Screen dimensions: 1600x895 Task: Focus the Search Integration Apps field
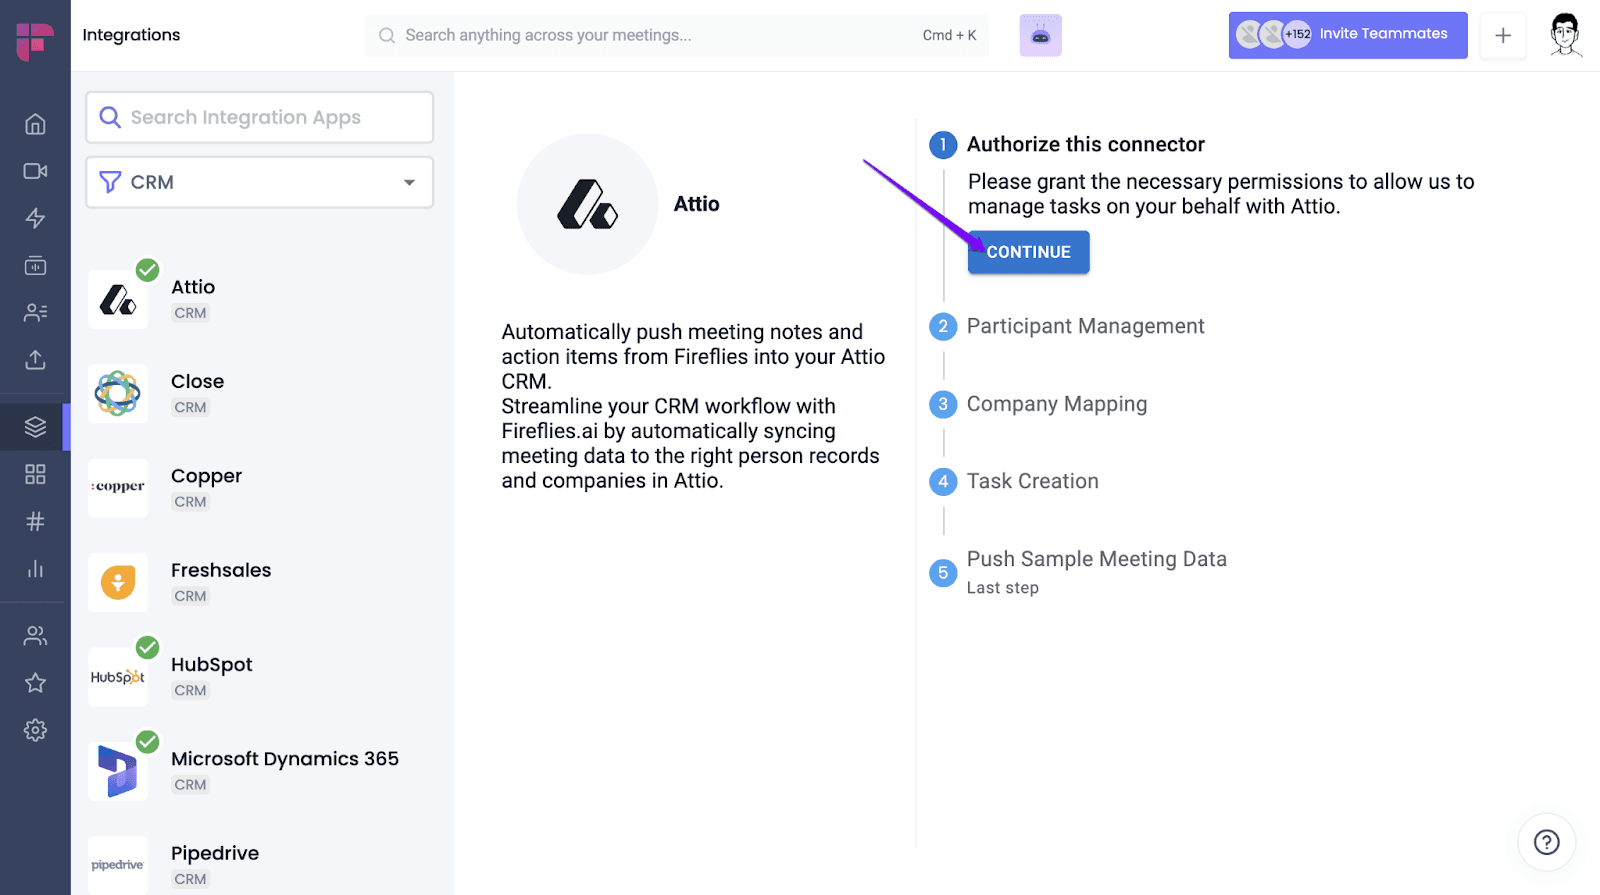tap(259, 117)
